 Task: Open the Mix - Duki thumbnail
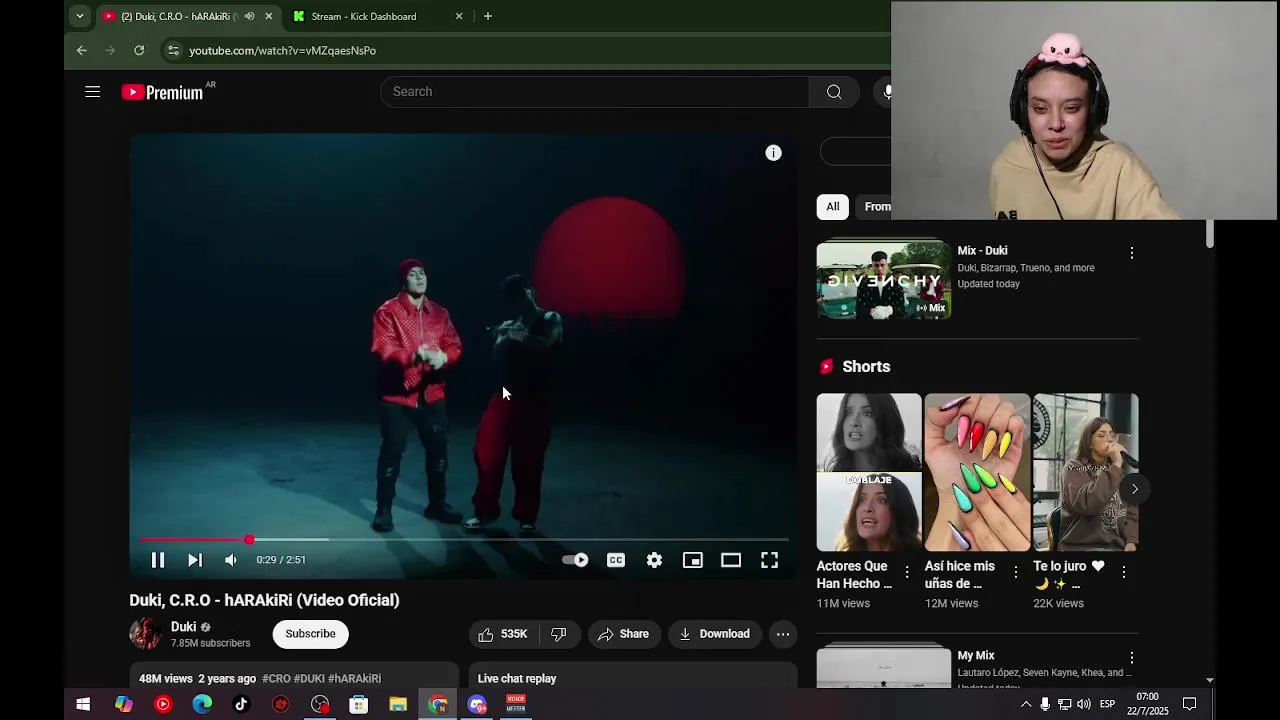tap(884, 280)
